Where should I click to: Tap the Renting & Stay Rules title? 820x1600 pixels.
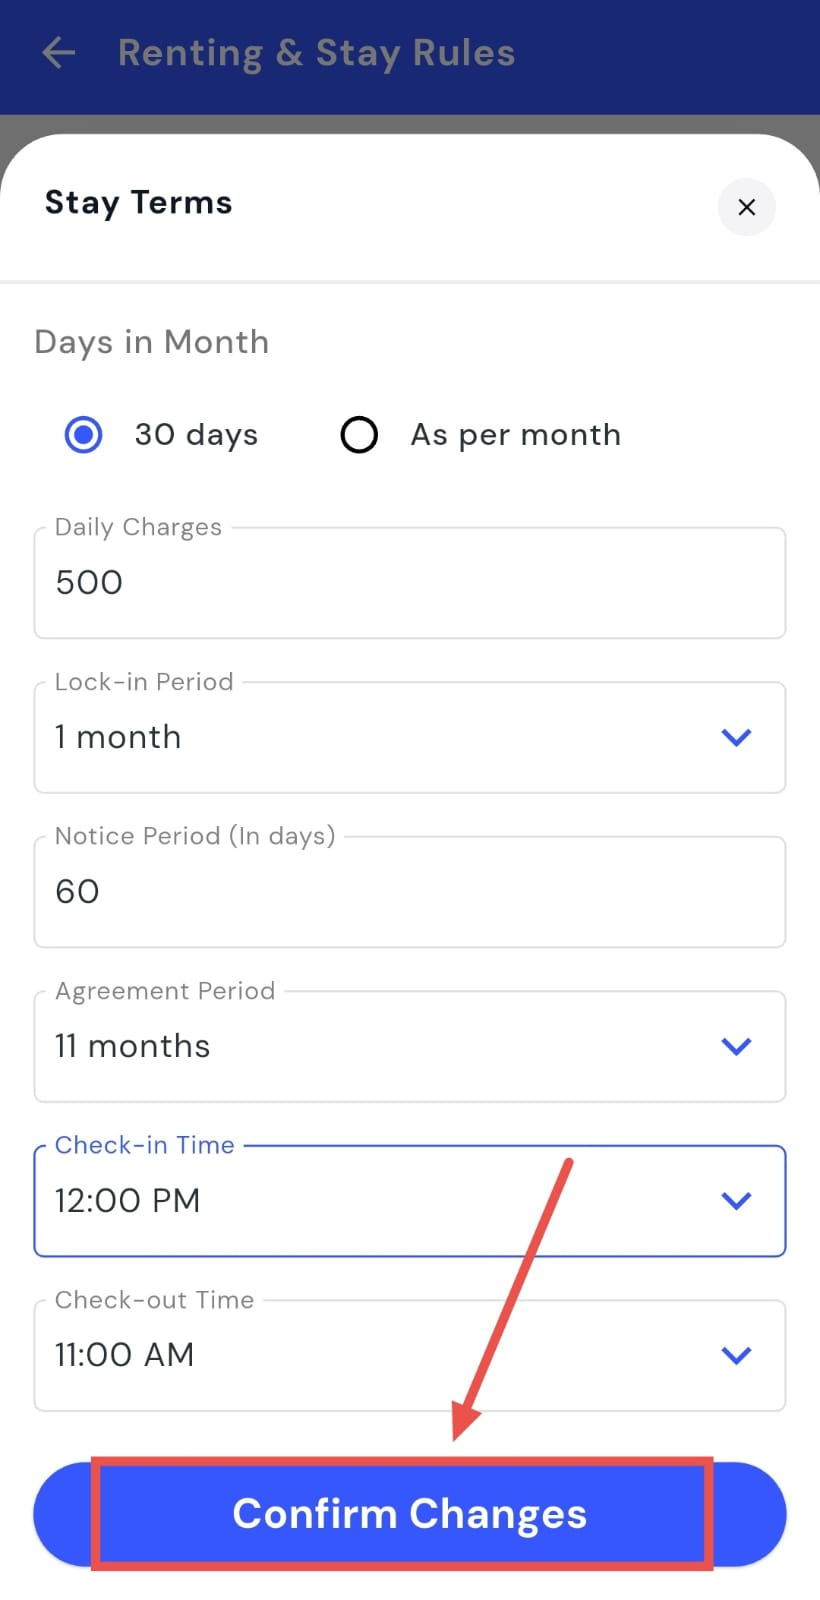point(316,53)
